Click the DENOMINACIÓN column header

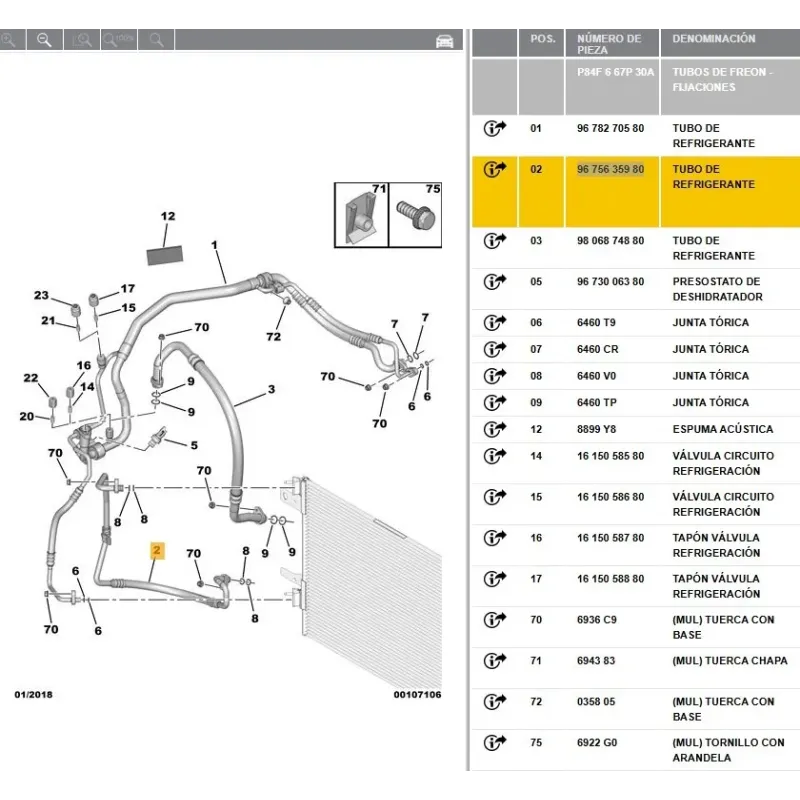point(713,39)
